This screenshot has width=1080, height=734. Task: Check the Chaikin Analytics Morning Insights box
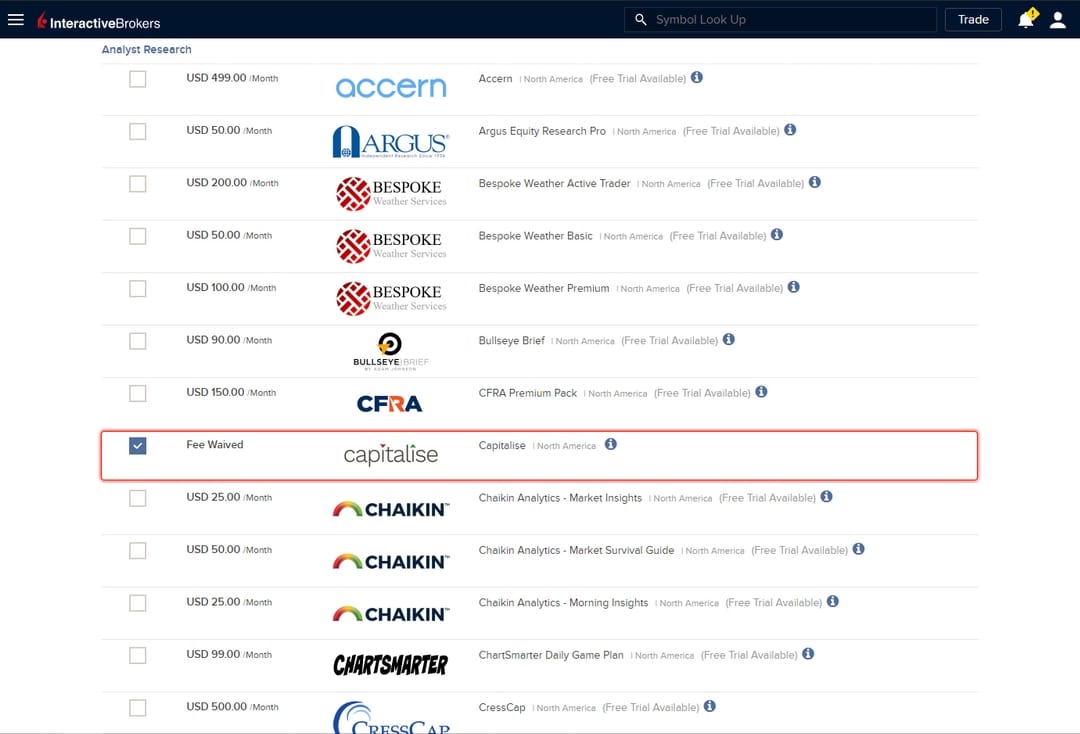click(138, 603)
